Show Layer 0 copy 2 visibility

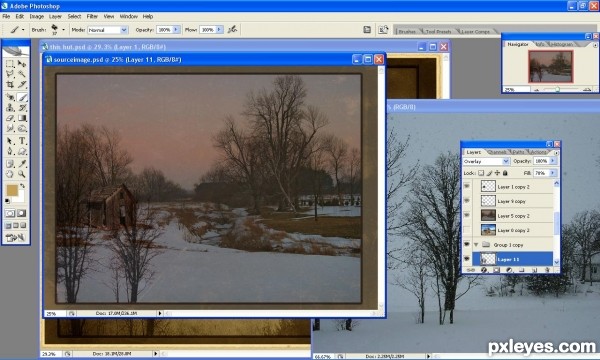click(x=467, y=230)
